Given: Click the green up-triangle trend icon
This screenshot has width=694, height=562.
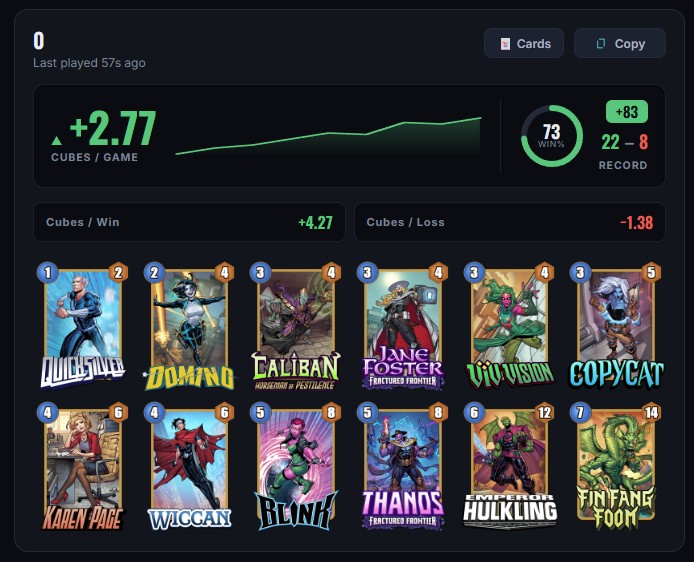Looking at the screenshot, I should coord(56,141).
